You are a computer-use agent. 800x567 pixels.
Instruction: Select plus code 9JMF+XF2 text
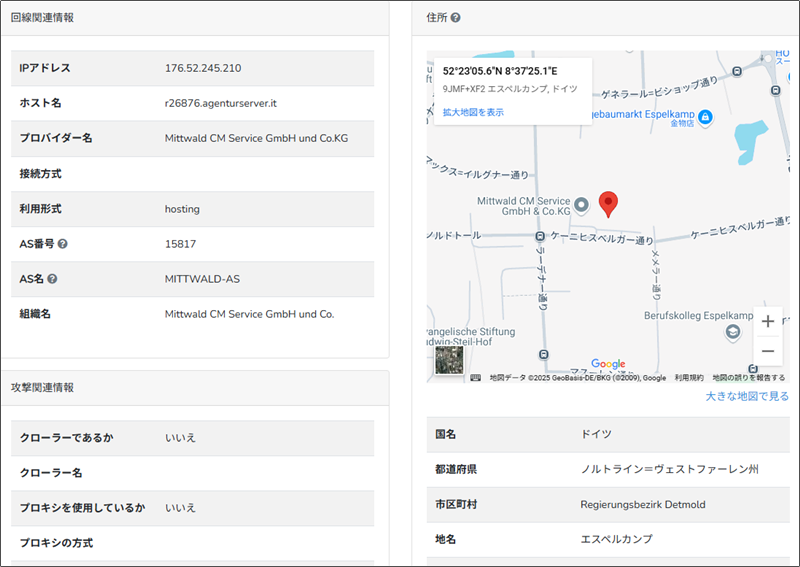(x=464, y=89)
